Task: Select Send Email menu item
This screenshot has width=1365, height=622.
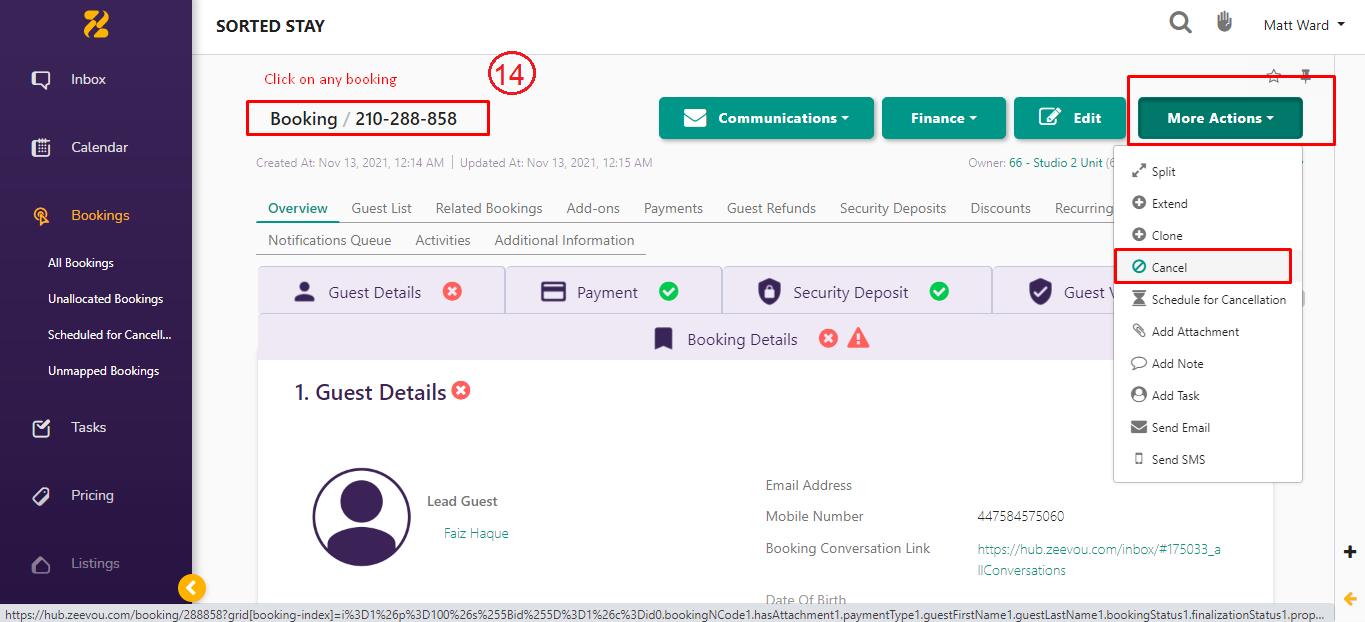Action: [1208, 428]
